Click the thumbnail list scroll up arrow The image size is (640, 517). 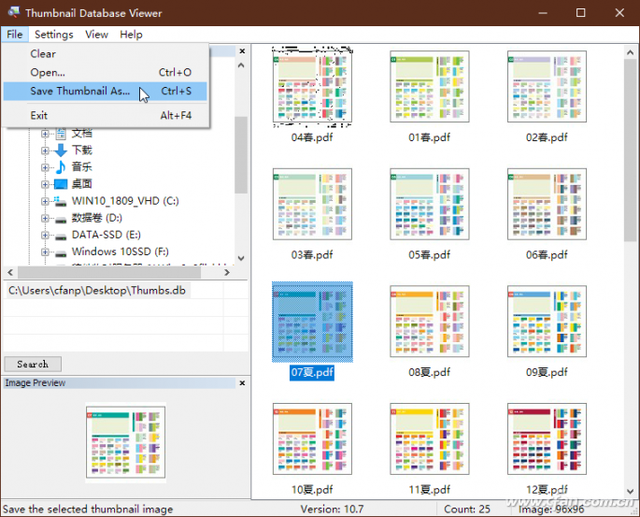[630, 53]
